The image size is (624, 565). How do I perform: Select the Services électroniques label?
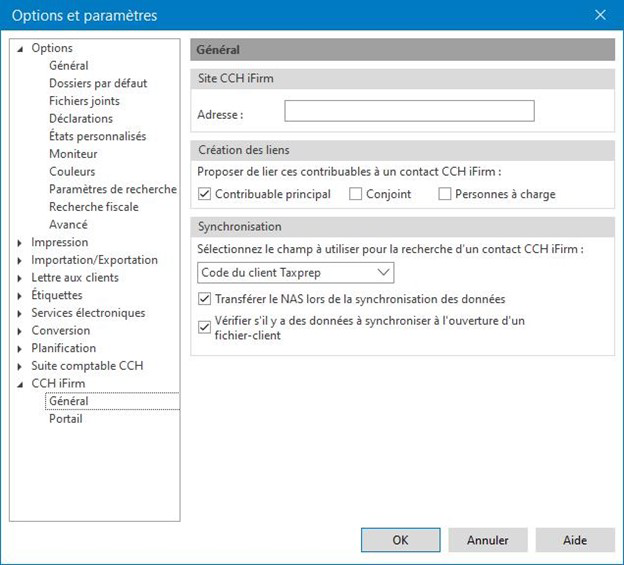88,313
